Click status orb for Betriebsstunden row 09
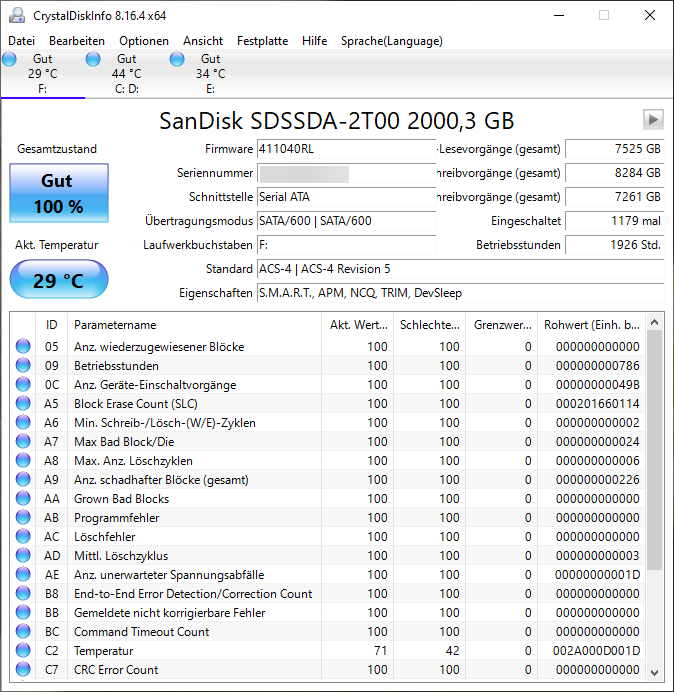Image resolution: width=674 pixels, height=692 pixels. (23, 365)
